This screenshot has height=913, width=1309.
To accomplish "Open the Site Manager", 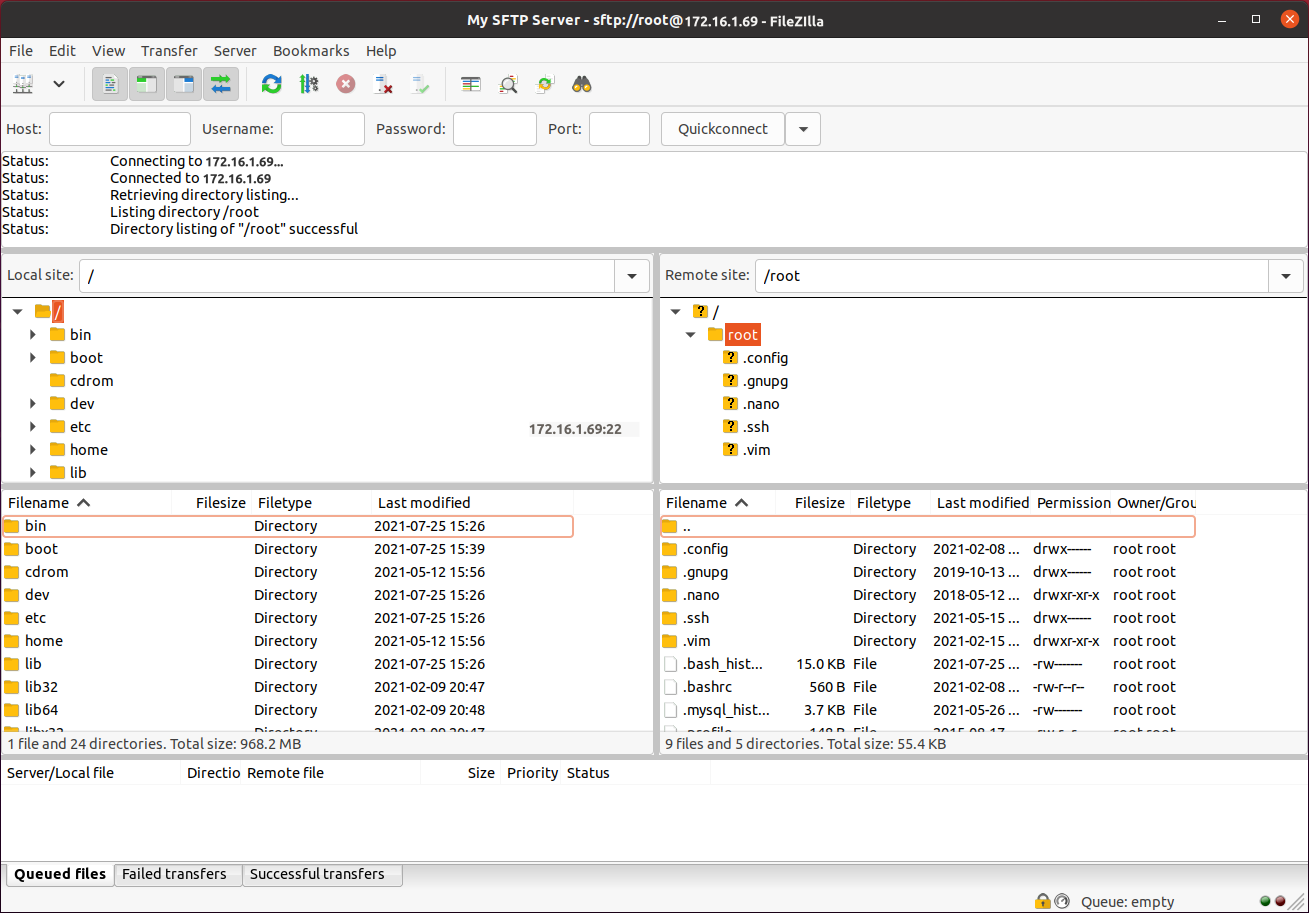I will 23,84.
